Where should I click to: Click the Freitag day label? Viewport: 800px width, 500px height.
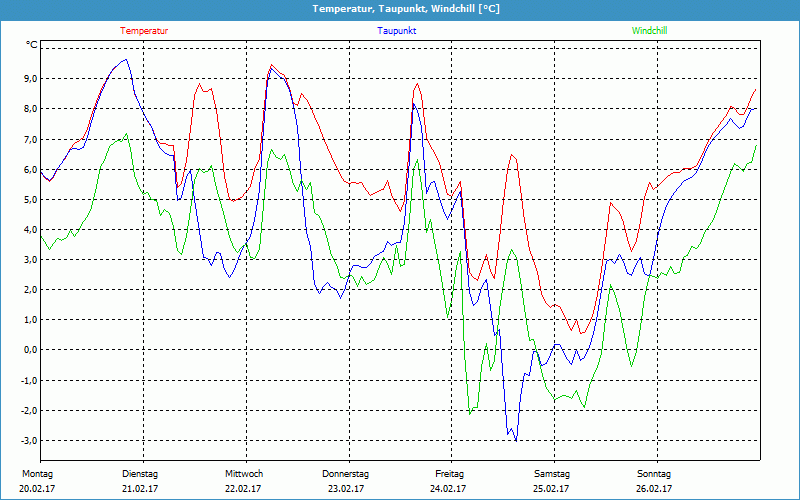(449, 474)
